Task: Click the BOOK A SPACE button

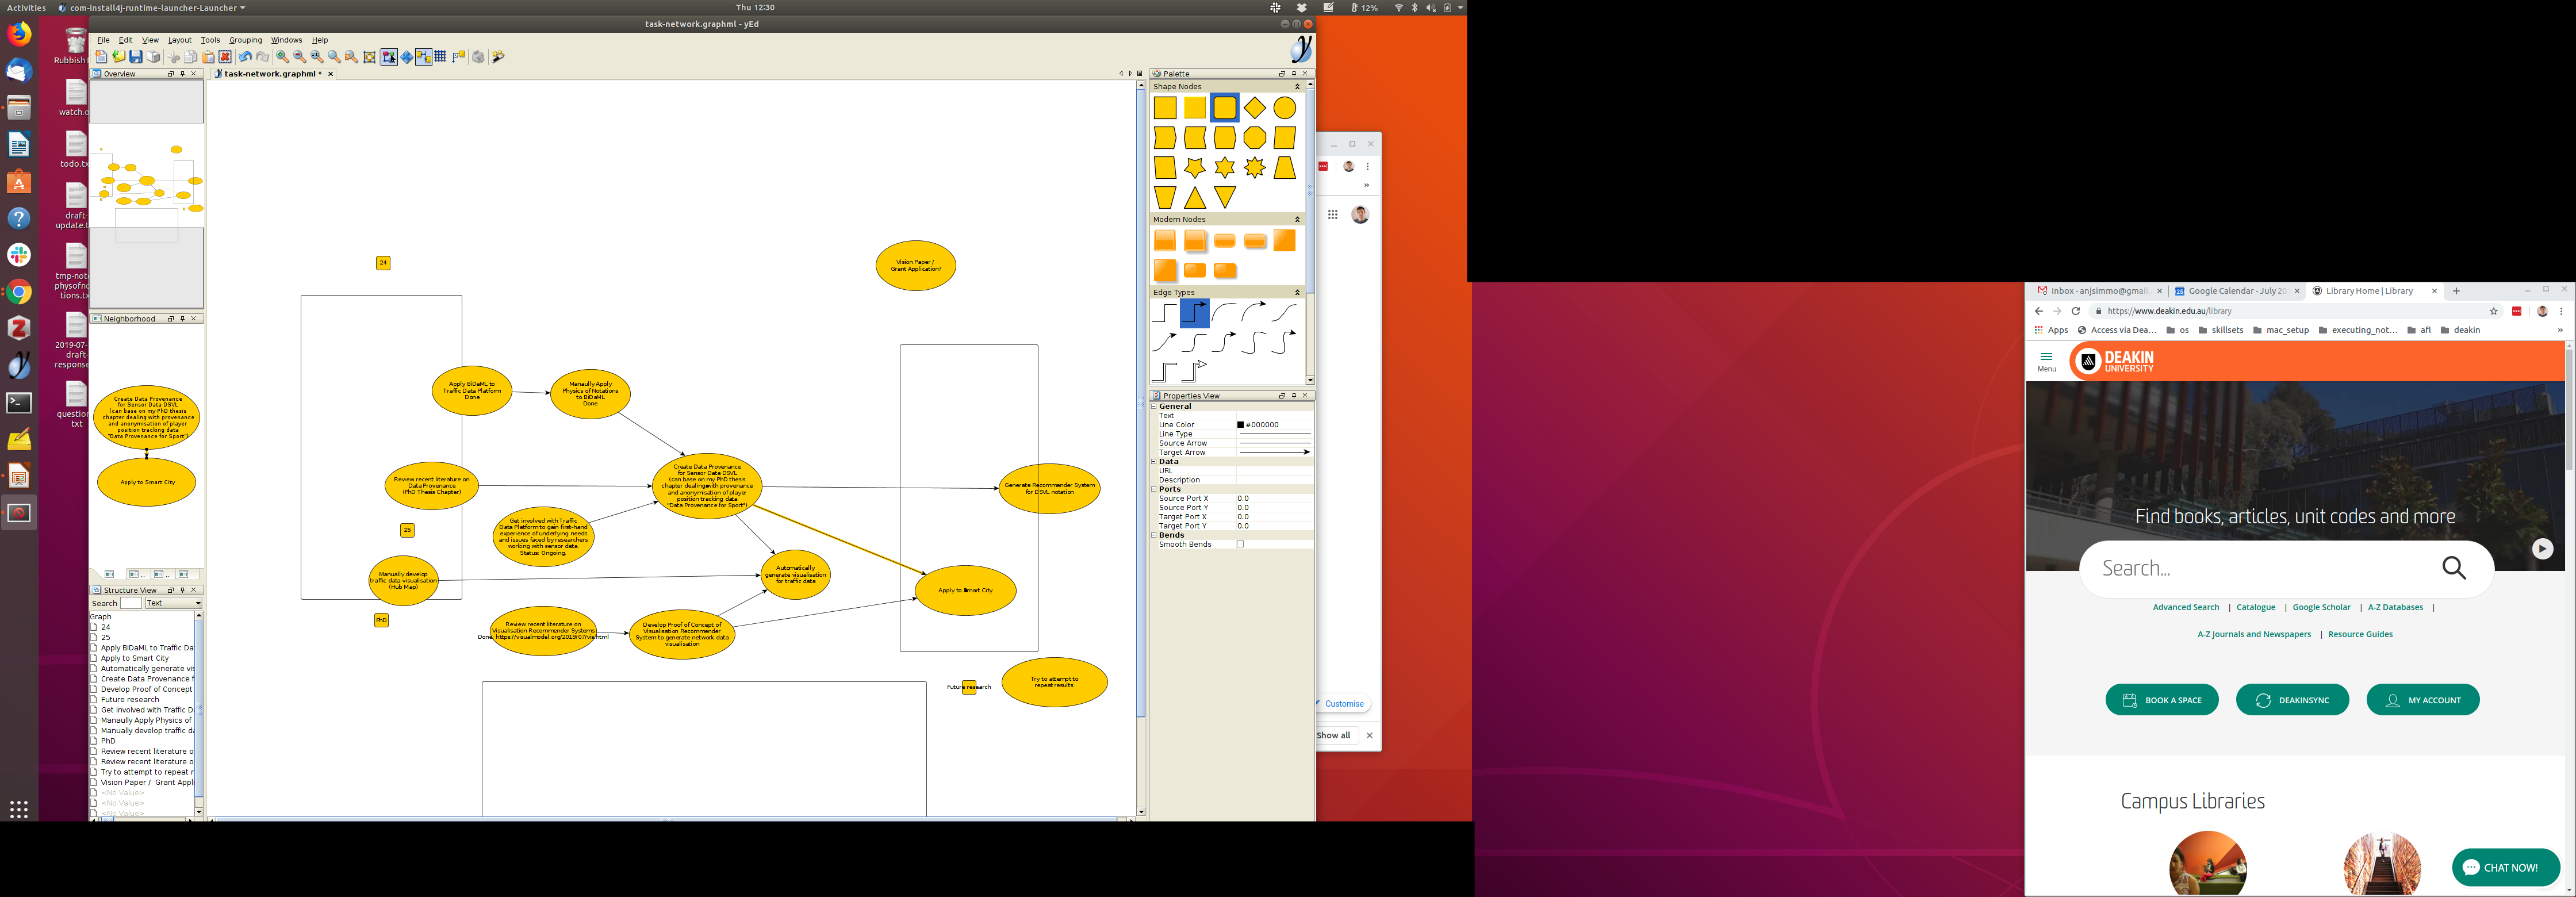Action: click(x=2161, y=700)
